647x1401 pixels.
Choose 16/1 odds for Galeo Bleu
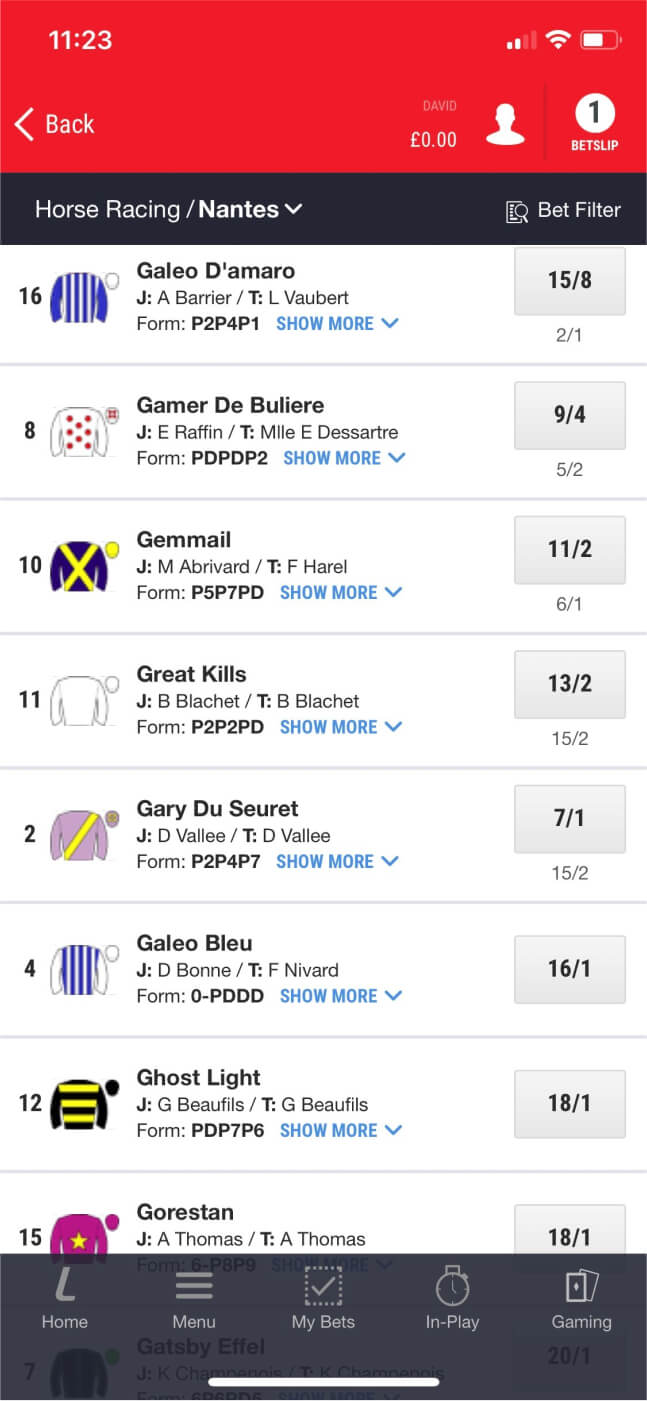tap(569, 969)
